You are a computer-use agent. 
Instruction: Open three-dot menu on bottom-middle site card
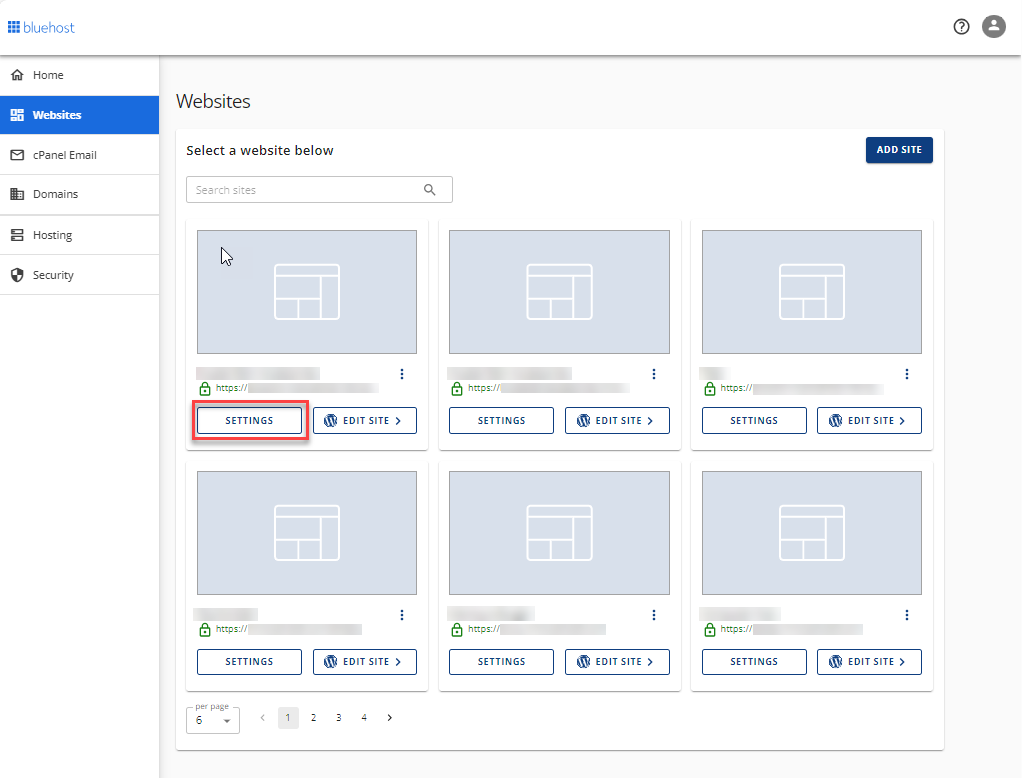[x=654, y=615]
